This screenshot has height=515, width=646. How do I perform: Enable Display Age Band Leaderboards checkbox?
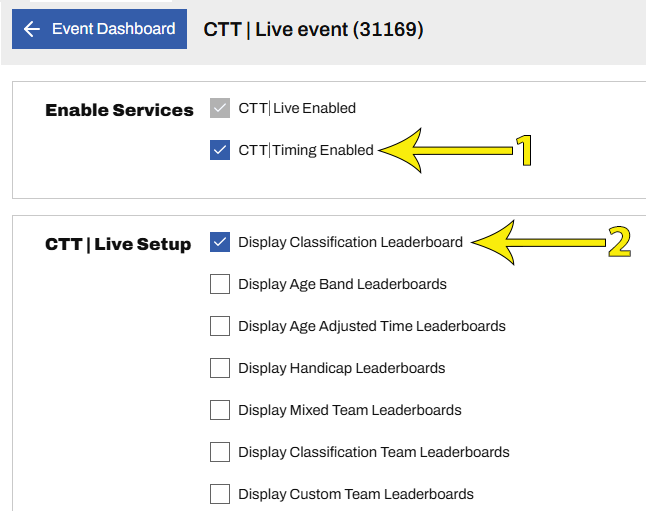pos(220,284)
